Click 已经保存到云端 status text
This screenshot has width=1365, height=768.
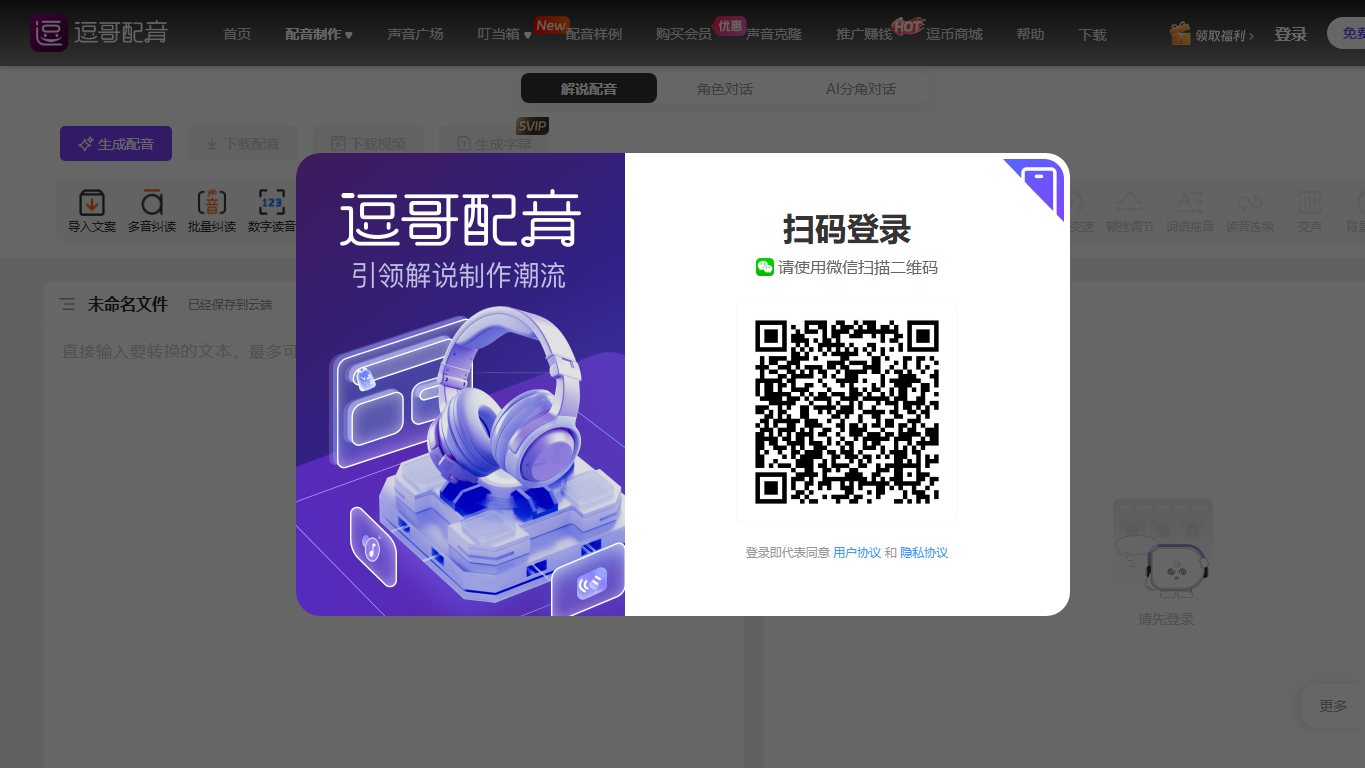[230, 305]
